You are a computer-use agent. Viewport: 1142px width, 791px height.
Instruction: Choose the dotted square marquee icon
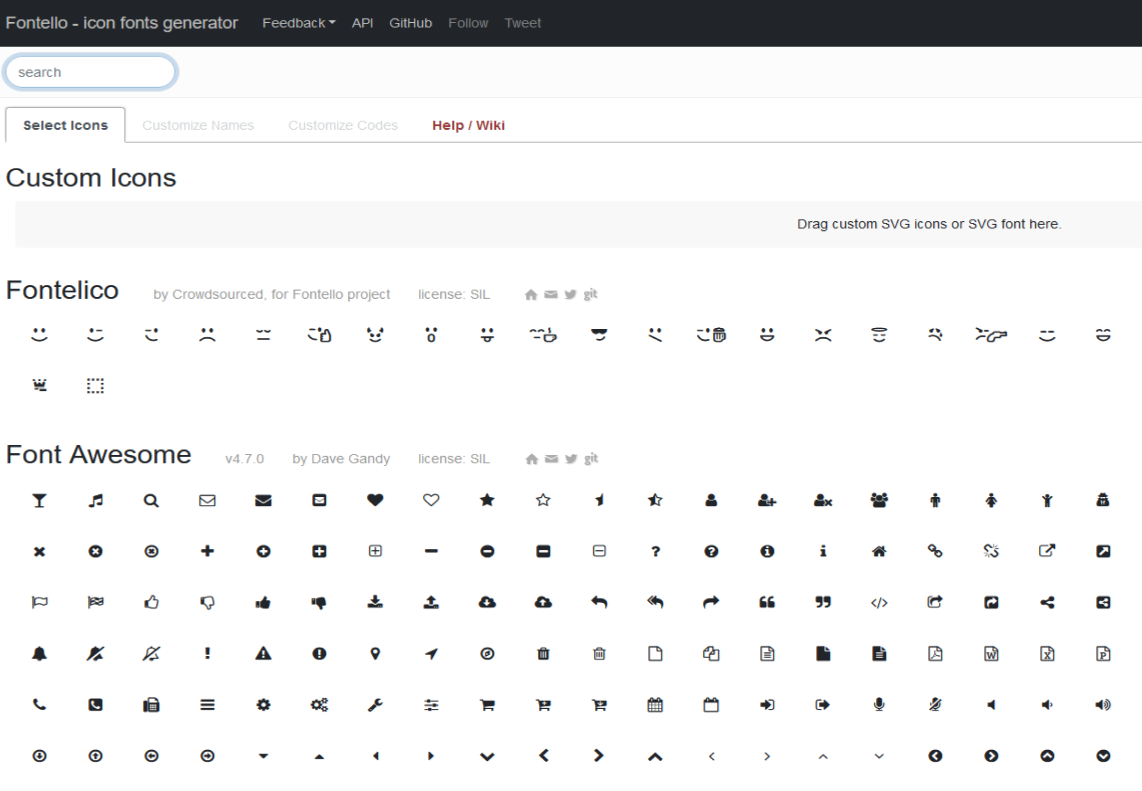tap(95, 385)
